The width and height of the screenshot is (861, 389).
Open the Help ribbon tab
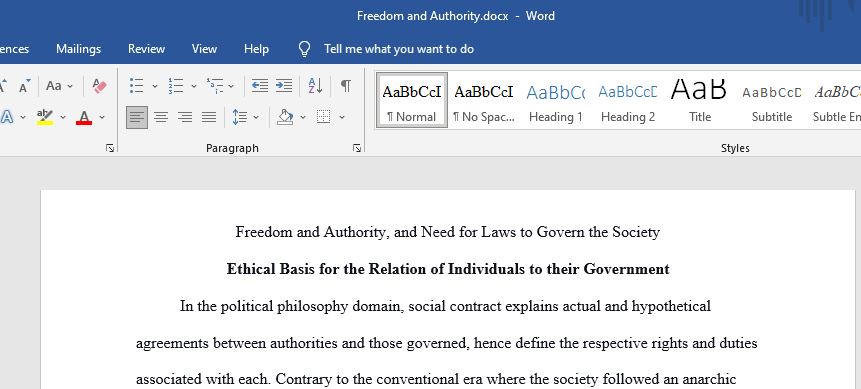[256, 49]
